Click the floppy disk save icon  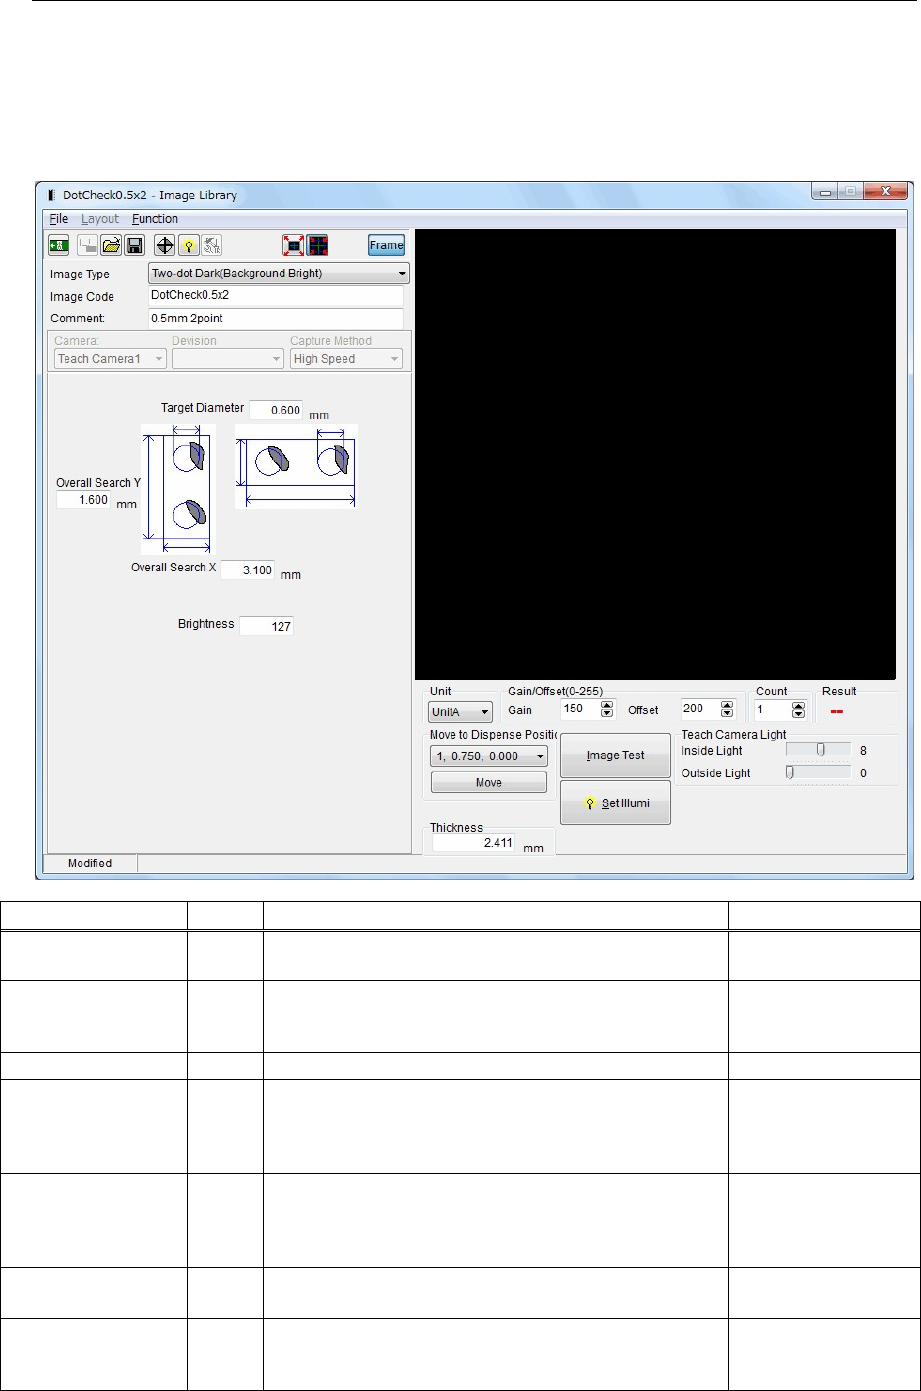134,245
